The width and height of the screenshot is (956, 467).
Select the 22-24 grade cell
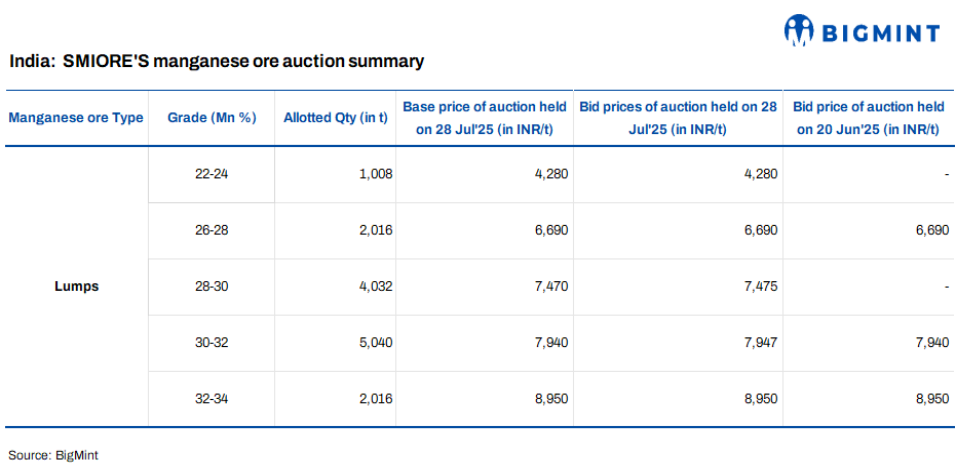coord(211,174)
